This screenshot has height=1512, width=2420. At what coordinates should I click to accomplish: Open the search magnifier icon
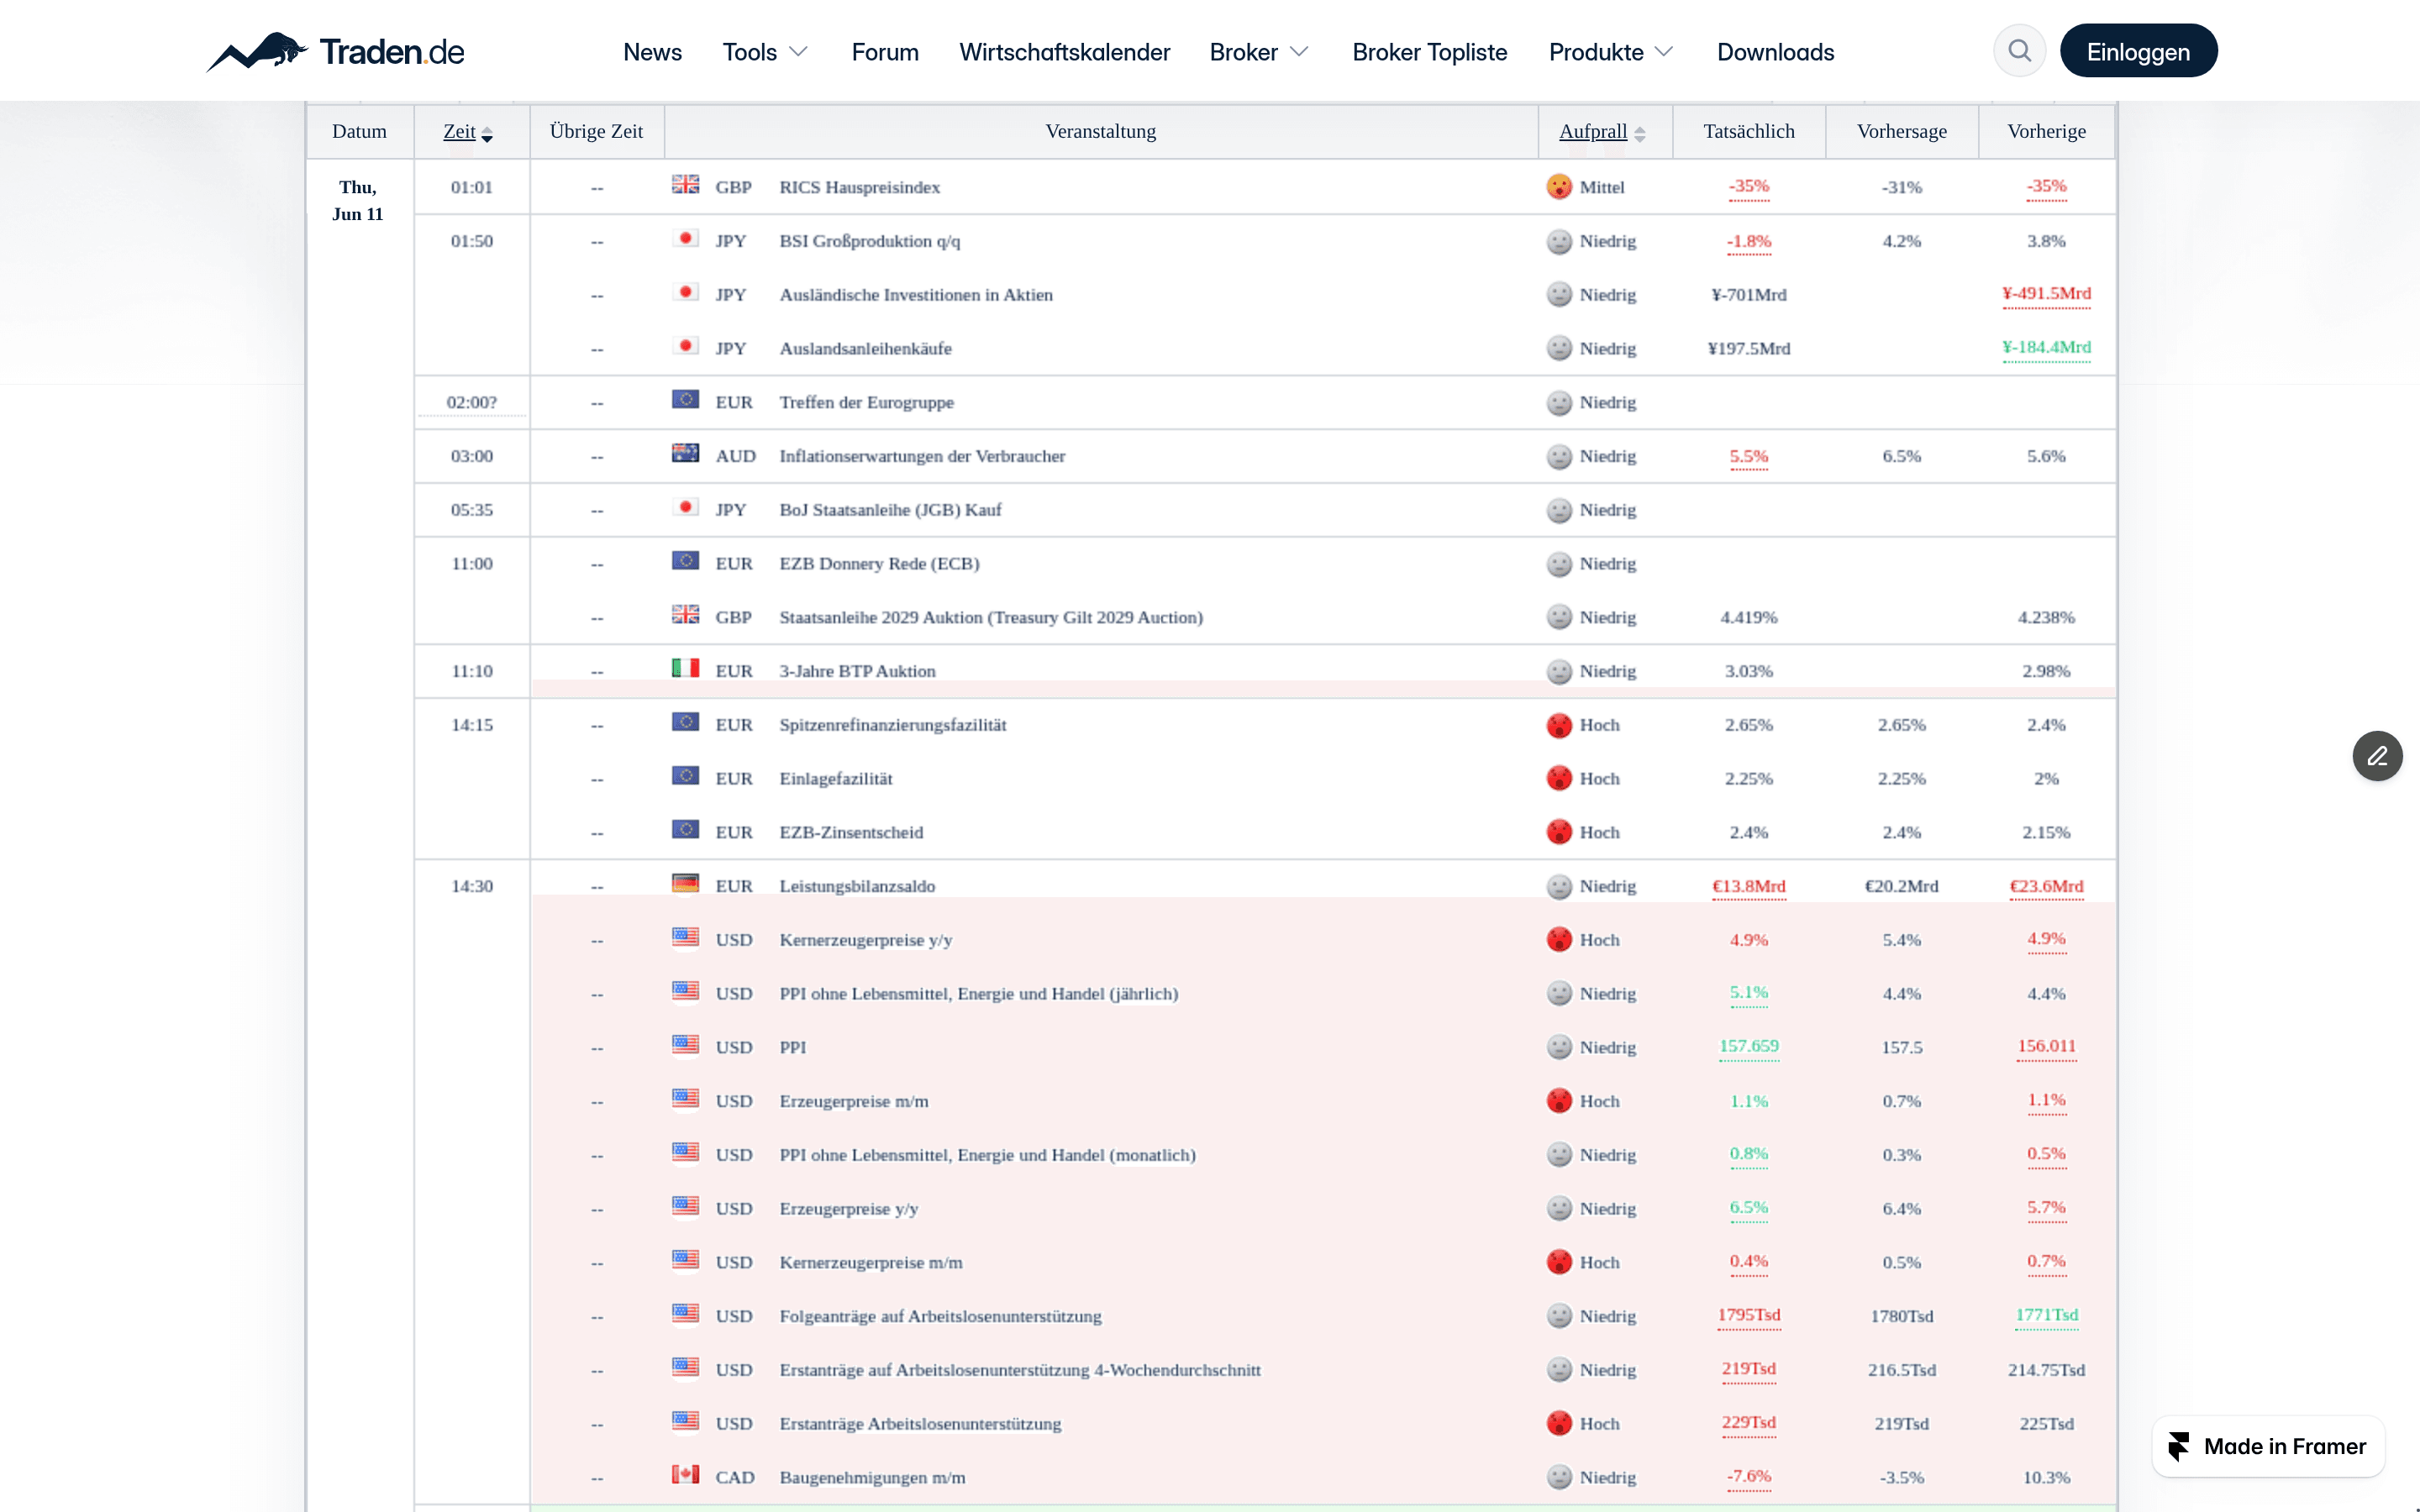[2019, 51]
